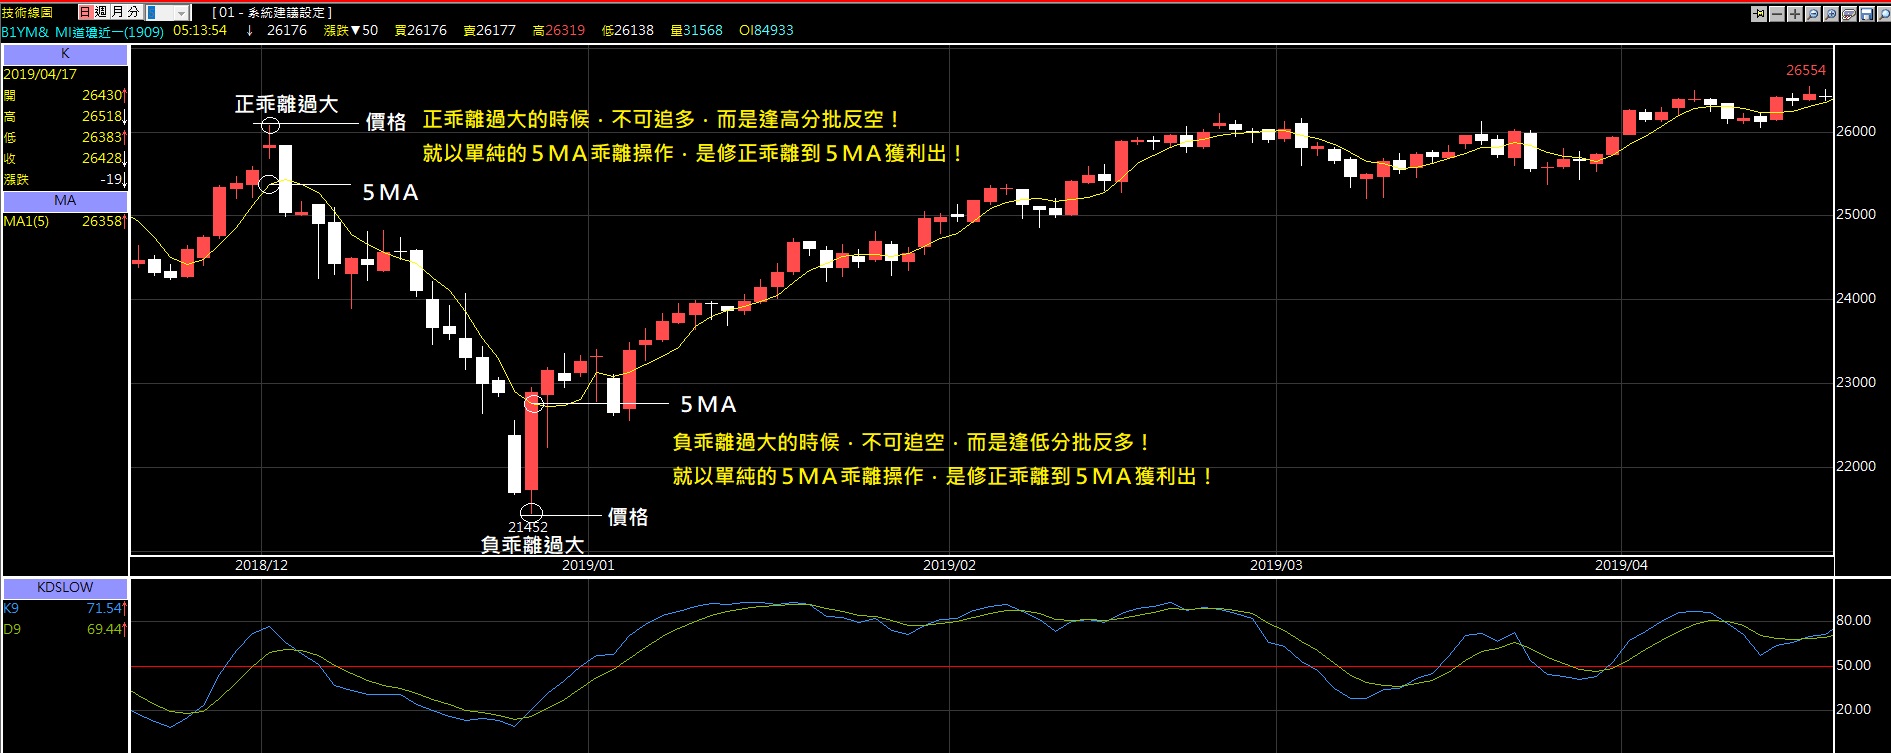The image size is (1891, 753).
Task: Click the K panel header button
Action: 65,54
